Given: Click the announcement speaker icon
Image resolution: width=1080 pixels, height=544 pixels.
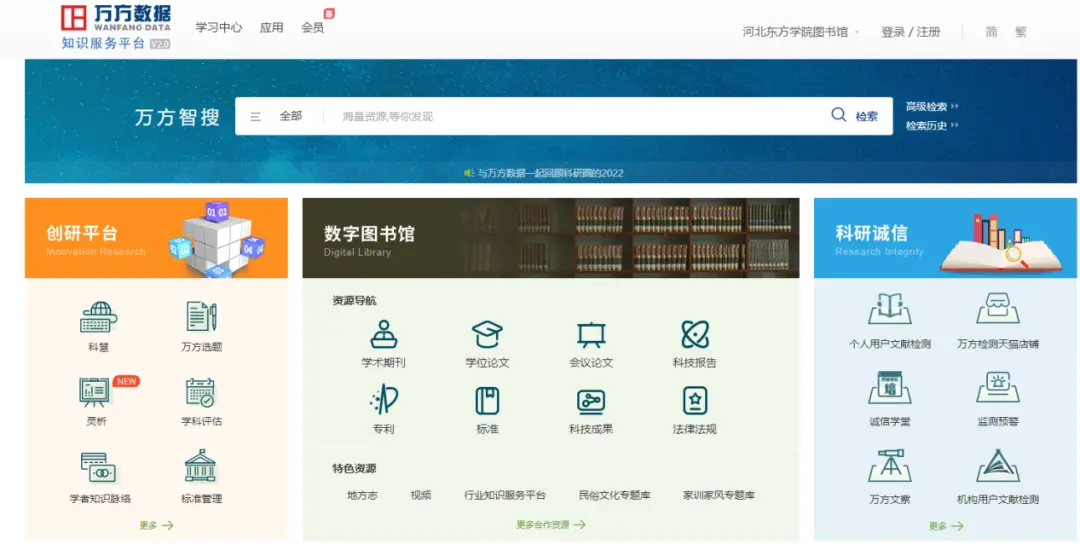Looking at the screenshot, I should click(468, 173).
